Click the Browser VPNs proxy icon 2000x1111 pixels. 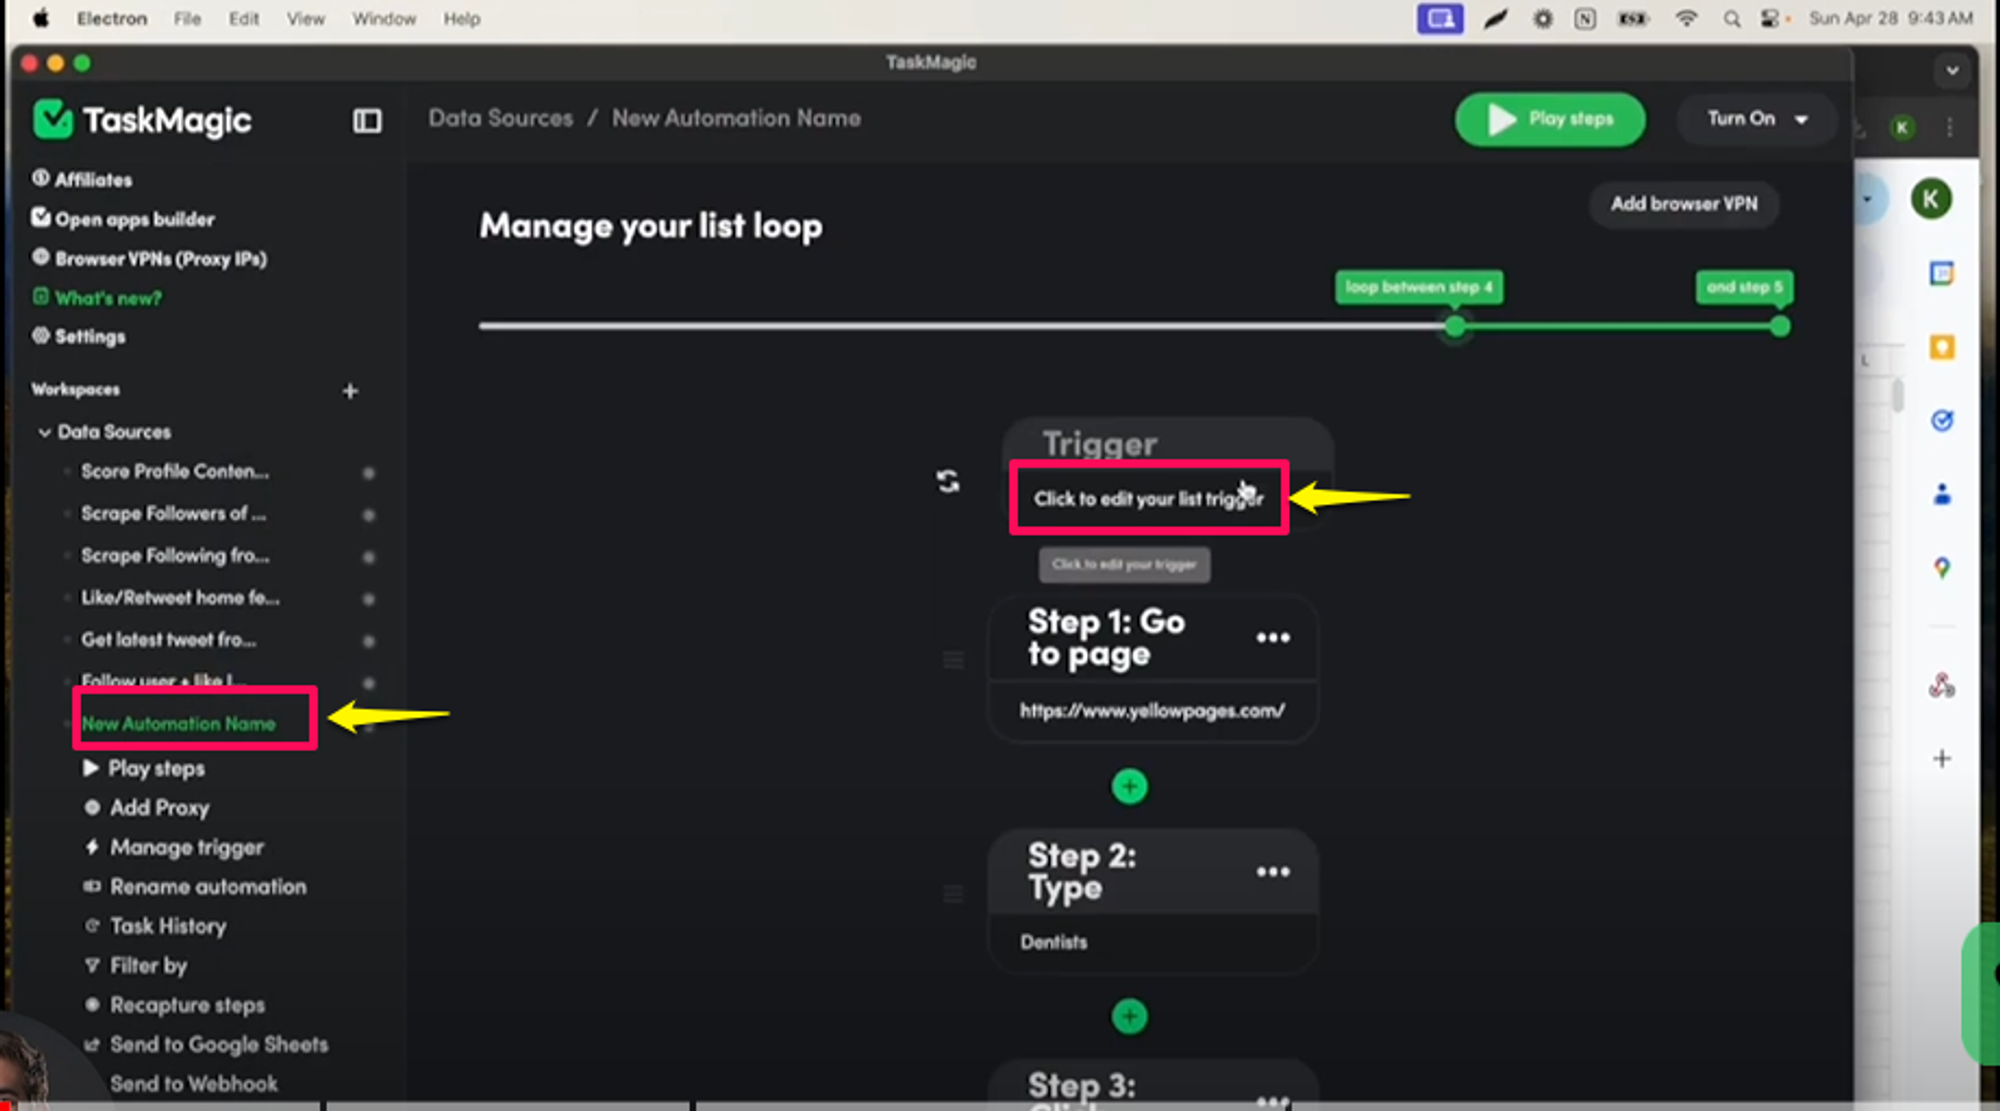coord(42,257)
